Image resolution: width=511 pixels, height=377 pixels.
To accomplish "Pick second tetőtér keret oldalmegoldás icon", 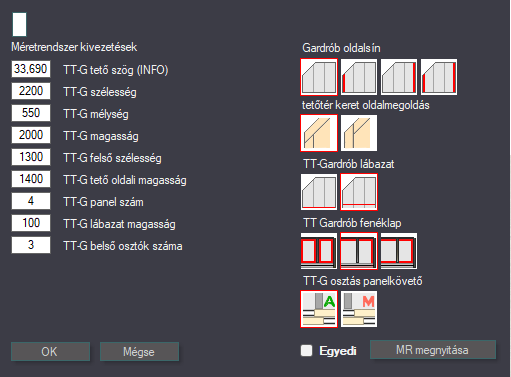I will [359, 133].
